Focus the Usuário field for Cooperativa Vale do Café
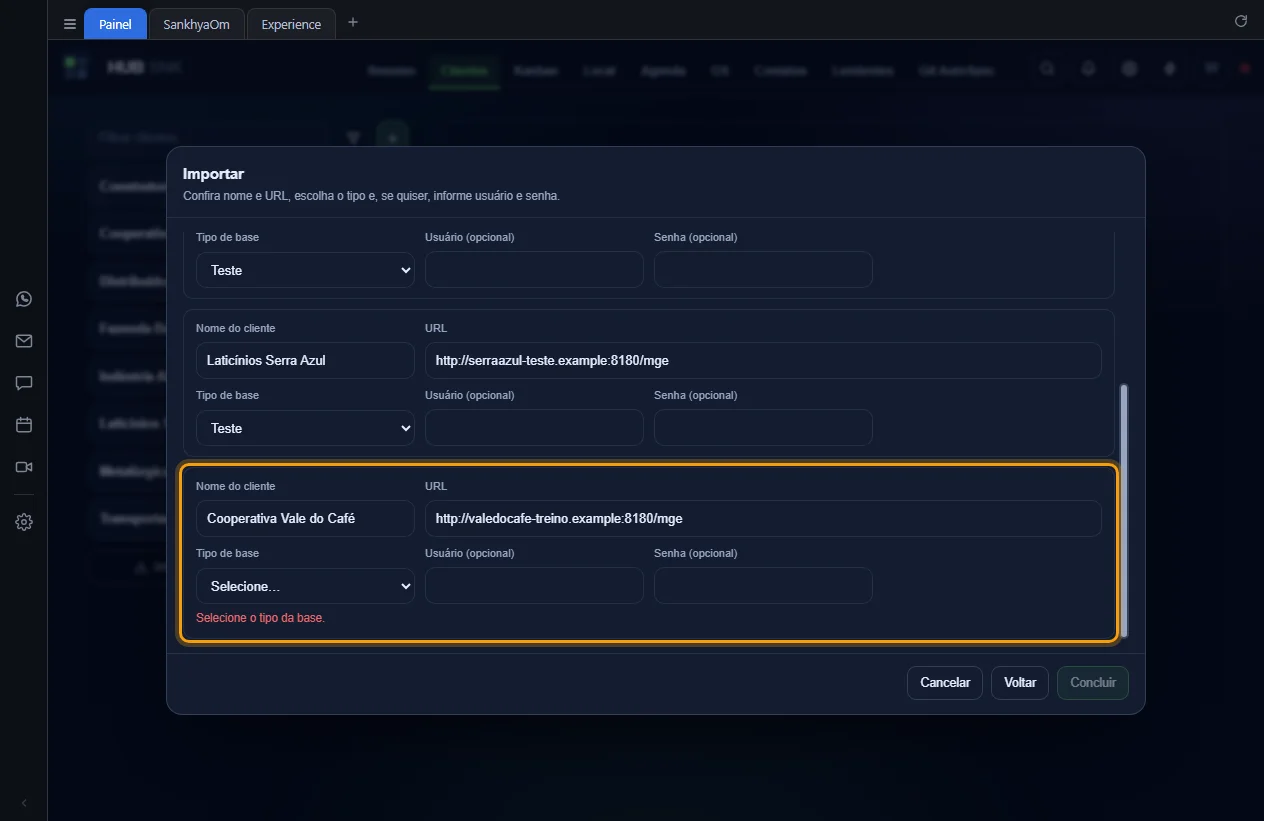 534,586
